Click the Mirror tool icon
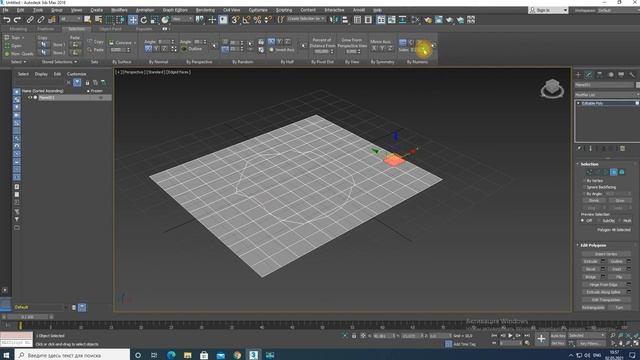The image size is (640, 360). pos(335,20)
